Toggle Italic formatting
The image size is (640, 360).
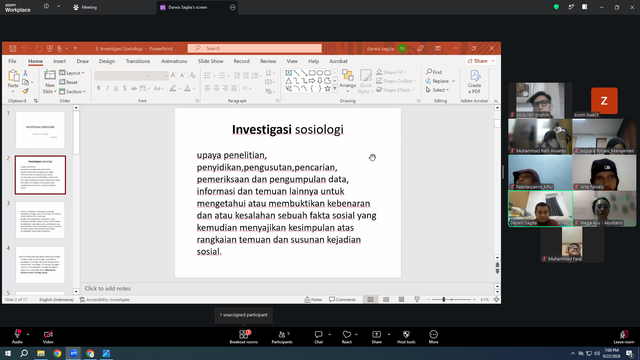pos(107,88)
